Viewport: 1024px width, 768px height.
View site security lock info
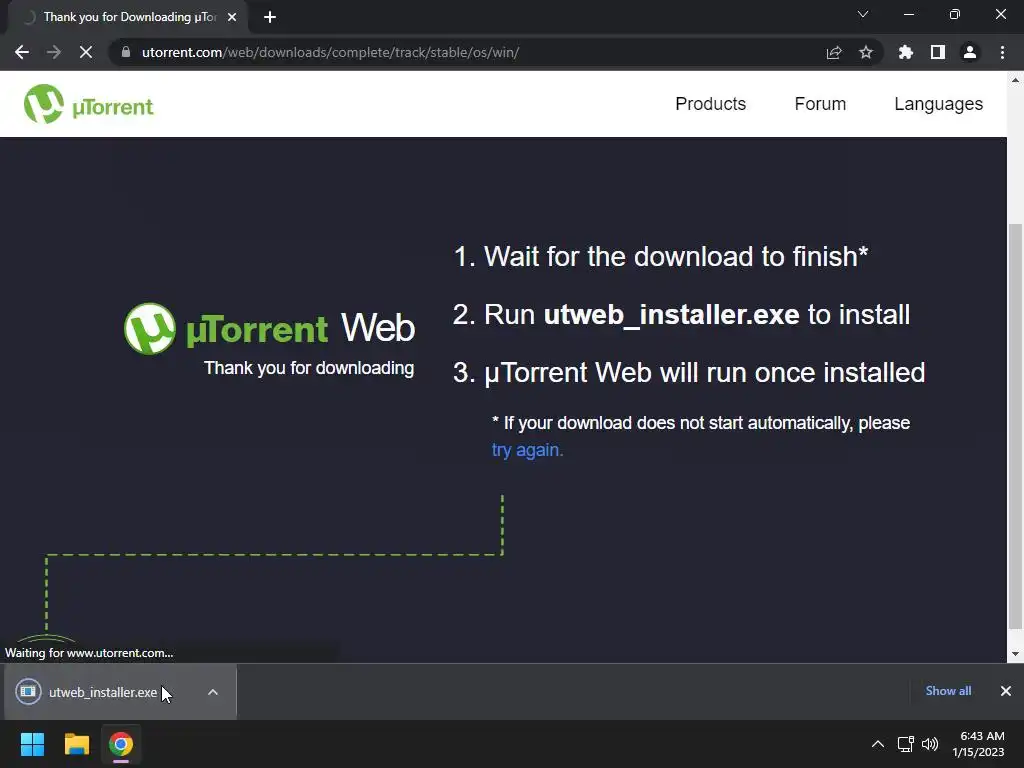pyautogui.click(x=126, y=52)
